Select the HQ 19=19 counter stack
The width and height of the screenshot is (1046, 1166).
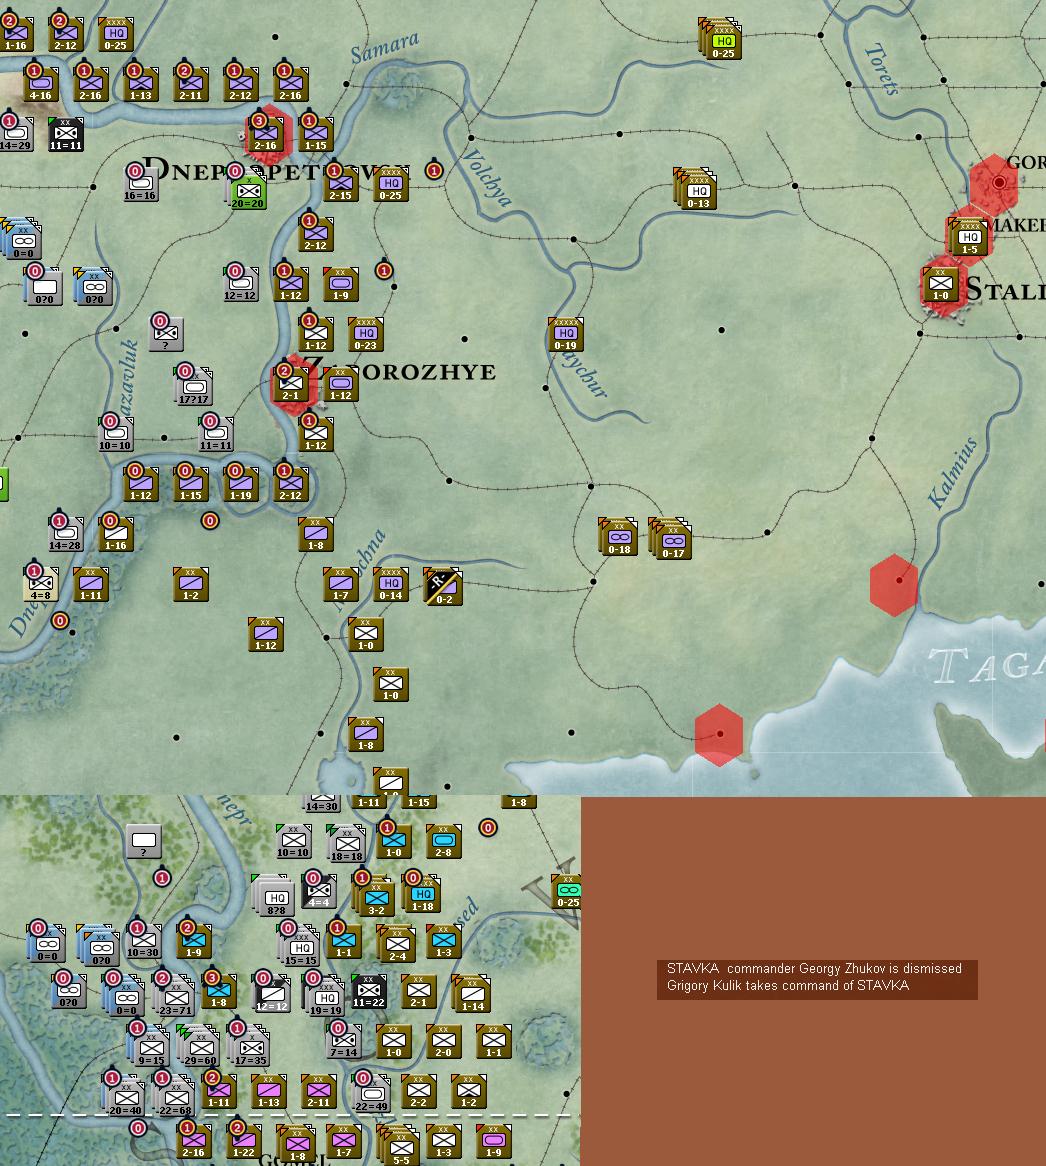pos(326,998)
